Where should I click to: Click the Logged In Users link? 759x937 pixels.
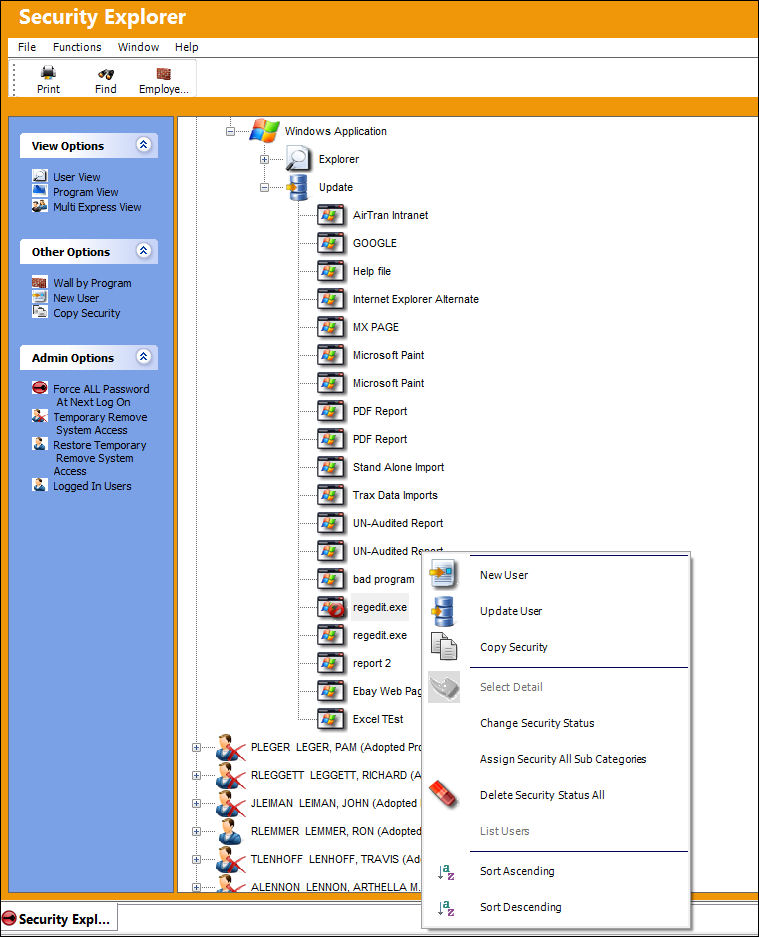click(x=92, y=486)
